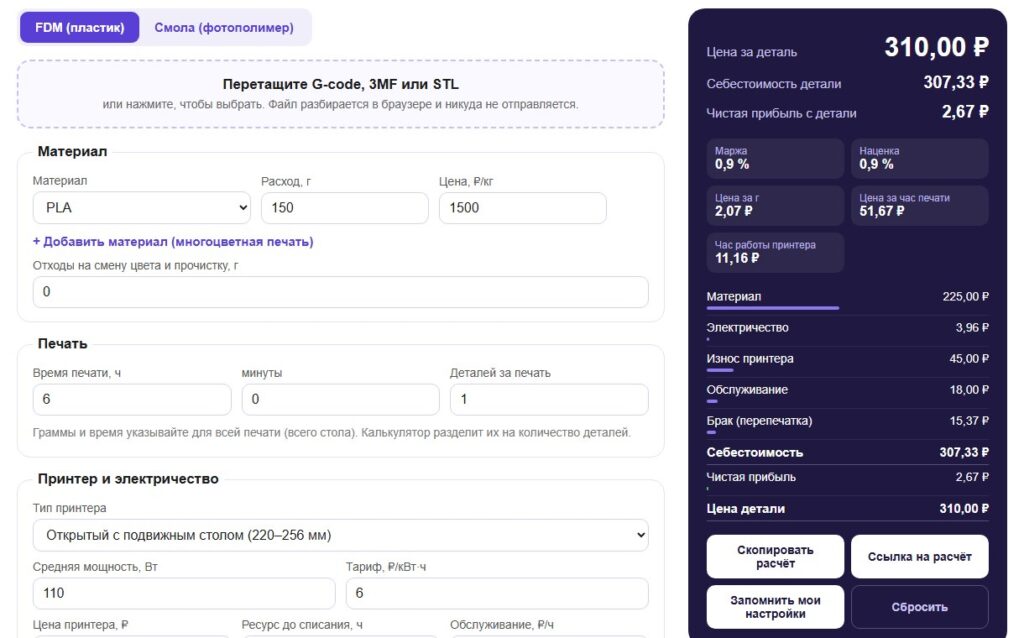This screenshot has height=638, width=1024.
Task: Click the Запомнить мои настройки button
Action: pos(775,607)
